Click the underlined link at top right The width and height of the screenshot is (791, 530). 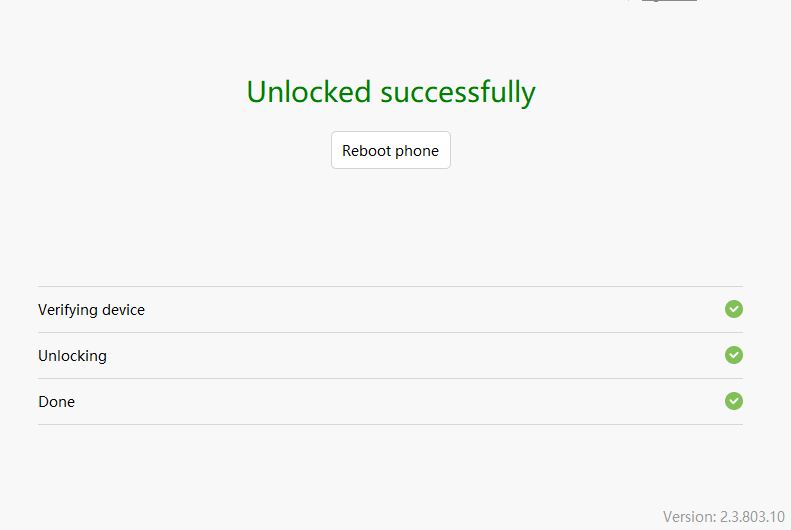669,1
